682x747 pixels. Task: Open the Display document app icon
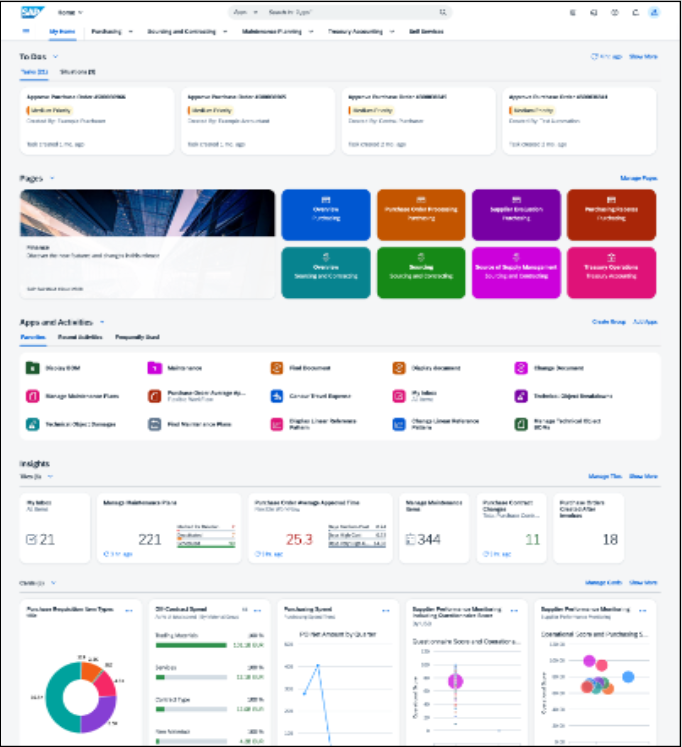click(x=399, y=368)
